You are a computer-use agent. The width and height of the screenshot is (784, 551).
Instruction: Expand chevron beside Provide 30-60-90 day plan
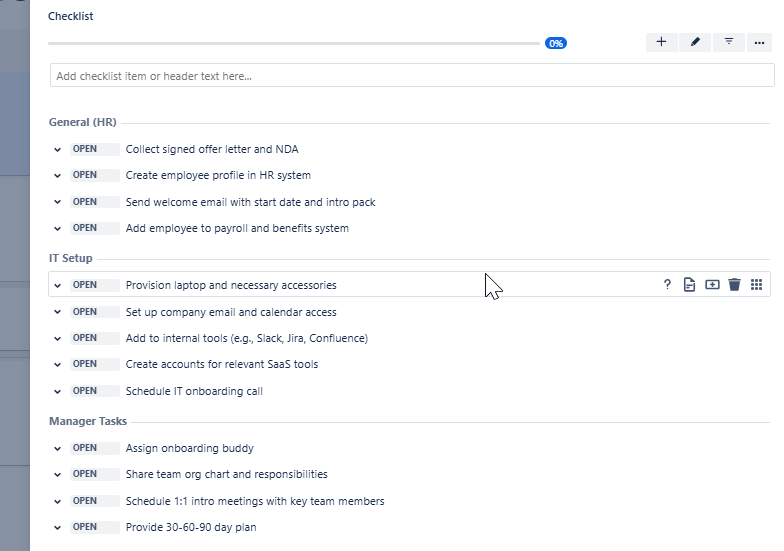pyautogui.click(x=57, y=527)
